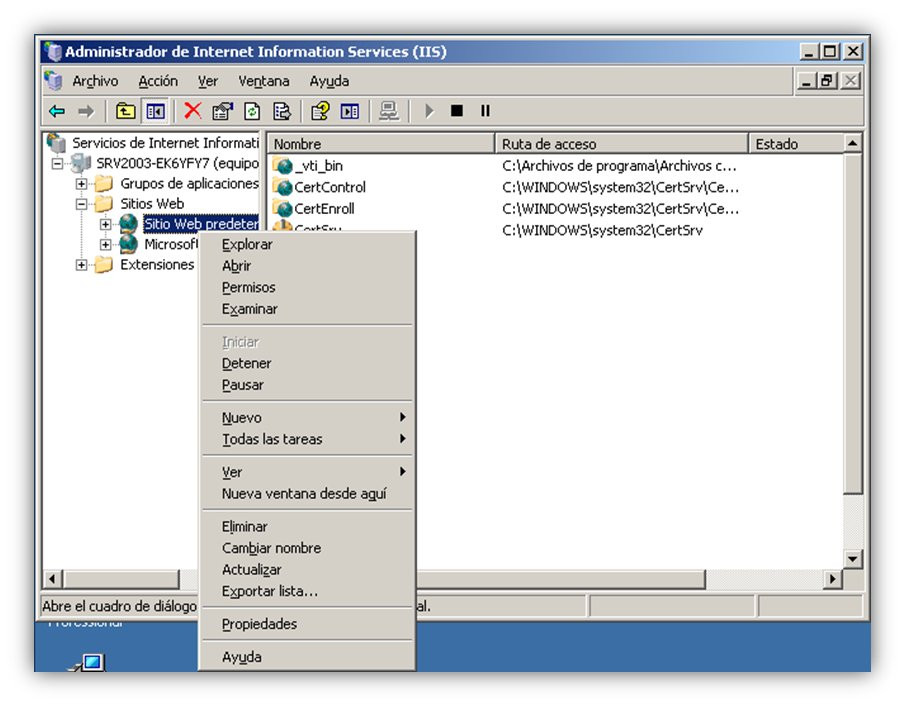Select the Sitios Web tree folder

[152, 204]
